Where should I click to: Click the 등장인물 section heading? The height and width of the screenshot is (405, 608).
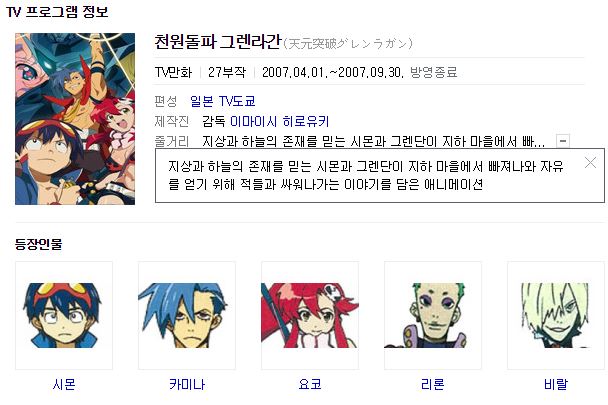[x=38, y=244]
